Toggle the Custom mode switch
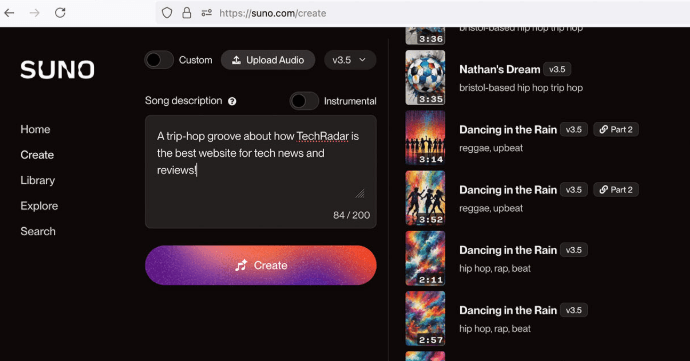Viewport: 690px width, 361px height. pos(159,60)
